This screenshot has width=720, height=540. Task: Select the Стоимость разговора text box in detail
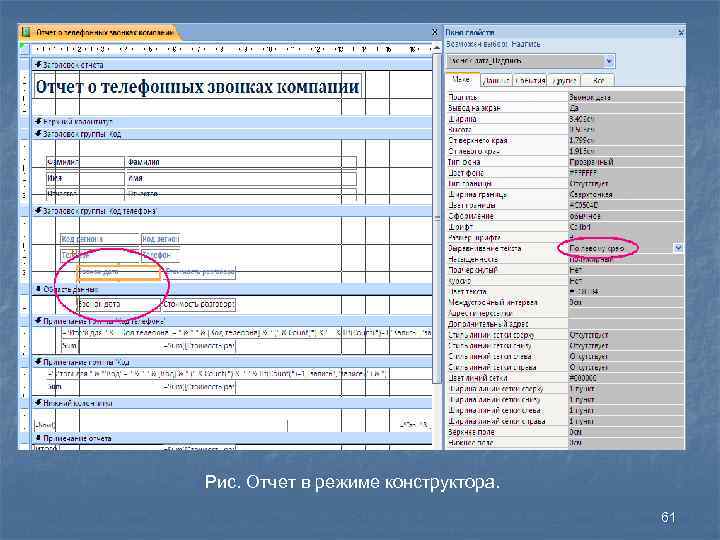point(199,304)
